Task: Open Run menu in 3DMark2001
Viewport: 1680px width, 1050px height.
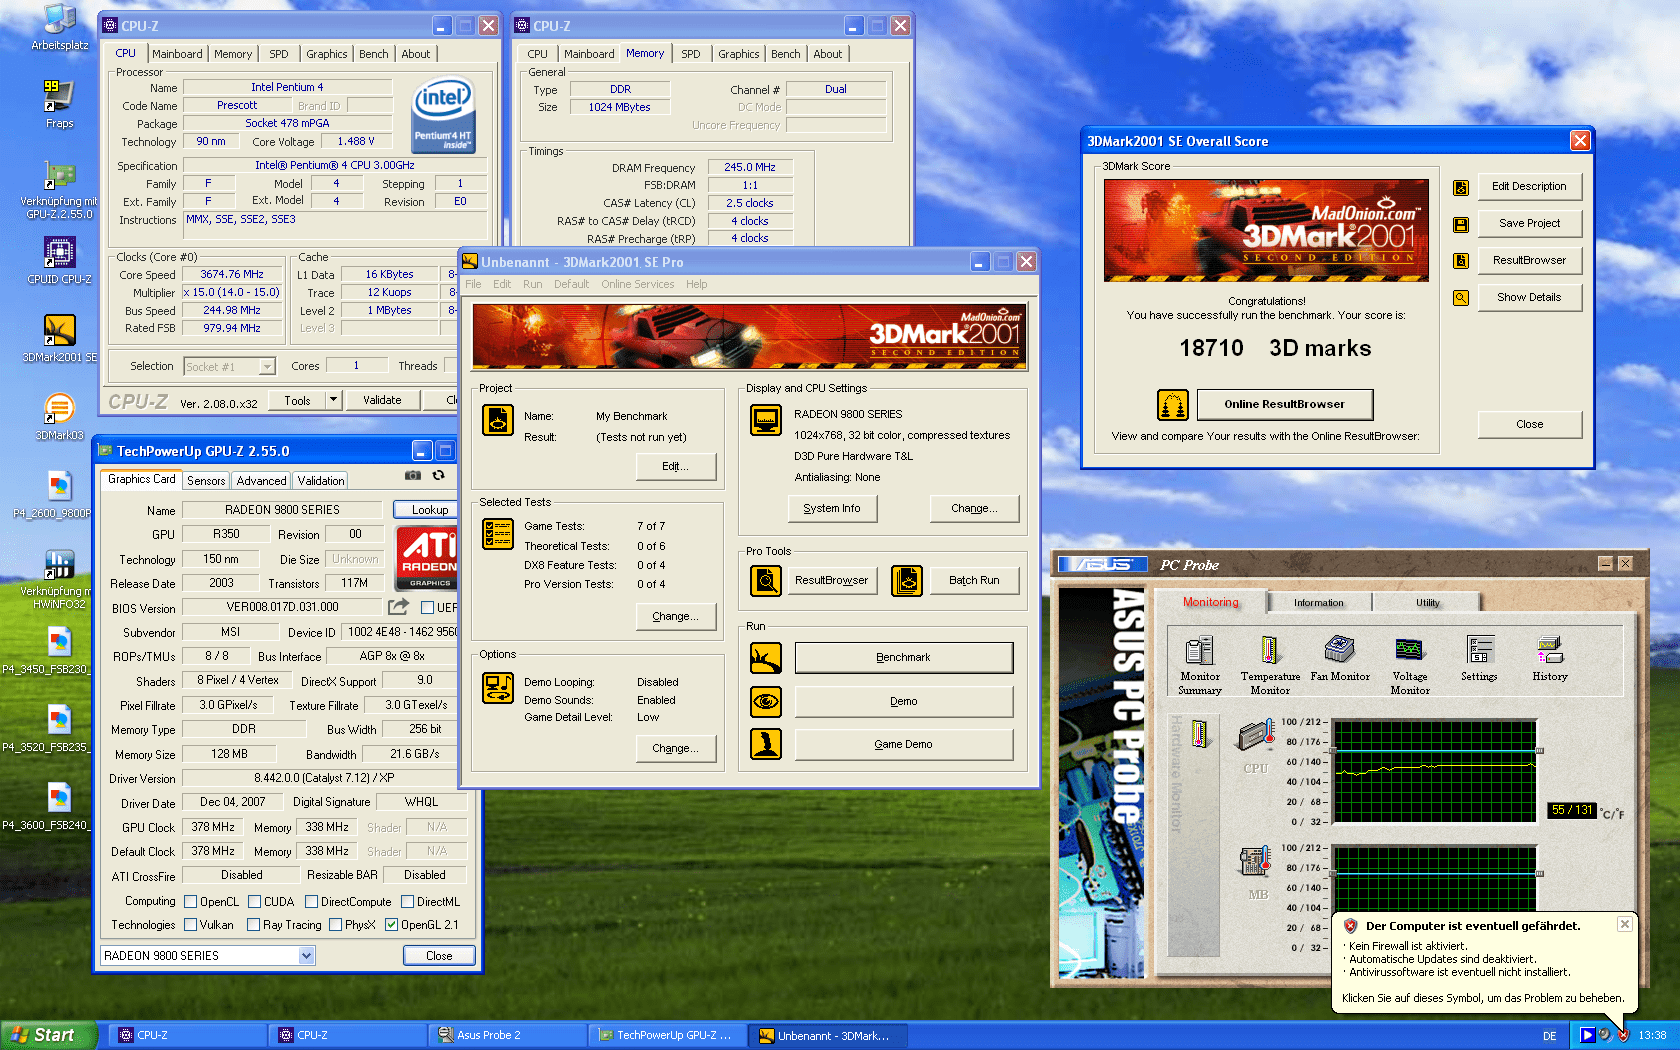Action: 532,284
